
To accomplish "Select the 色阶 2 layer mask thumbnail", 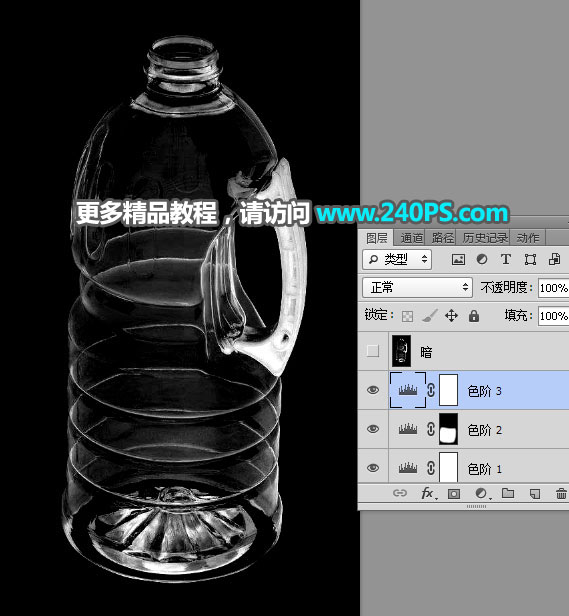I will pos(448,429).
